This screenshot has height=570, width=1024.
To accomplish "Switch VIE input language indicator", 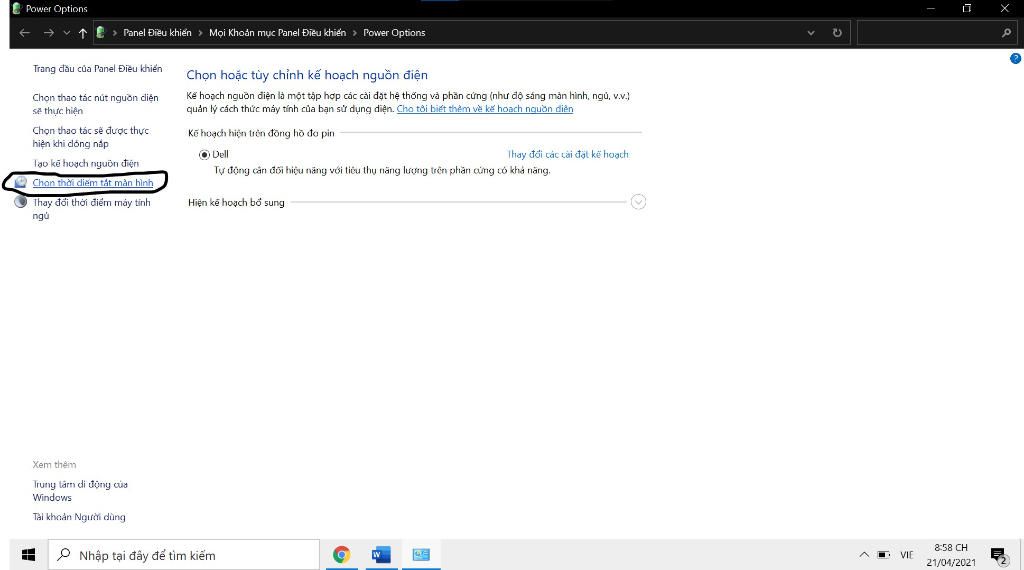I will pos(907,555).
